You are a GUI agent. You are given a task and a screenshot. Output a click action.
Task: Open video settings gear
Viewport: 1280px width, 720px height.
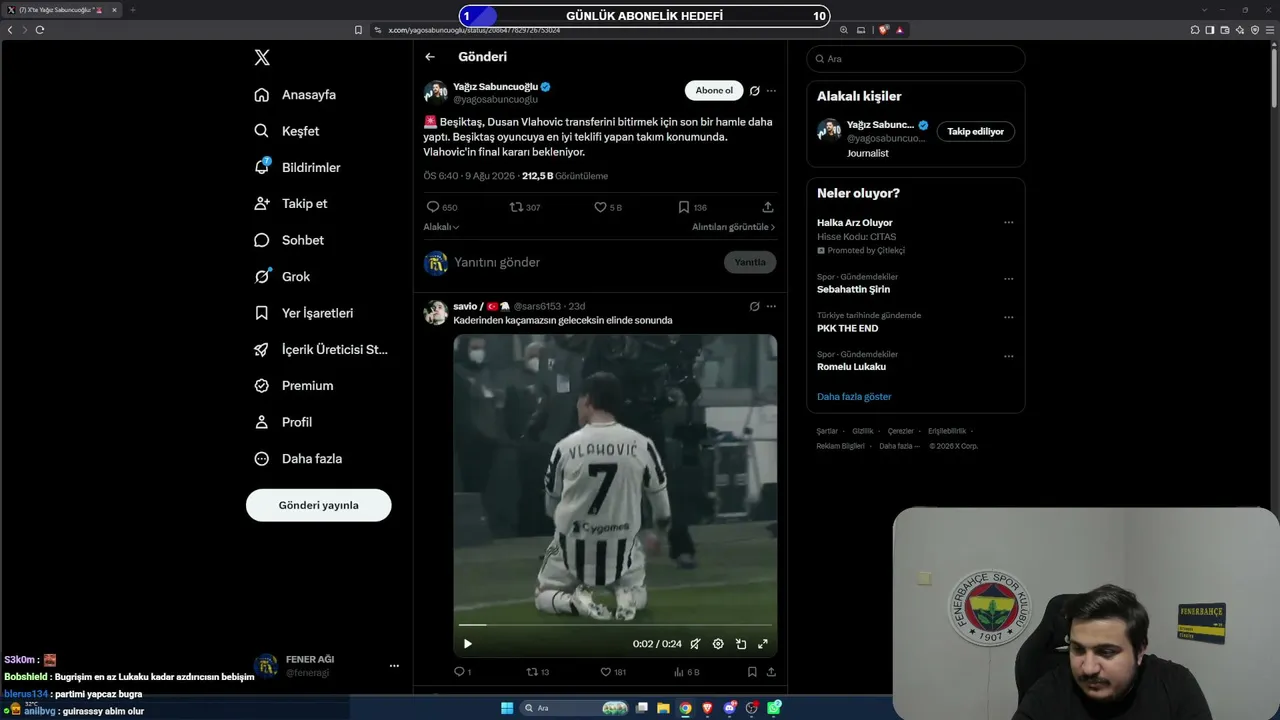[x=718, y=644]
